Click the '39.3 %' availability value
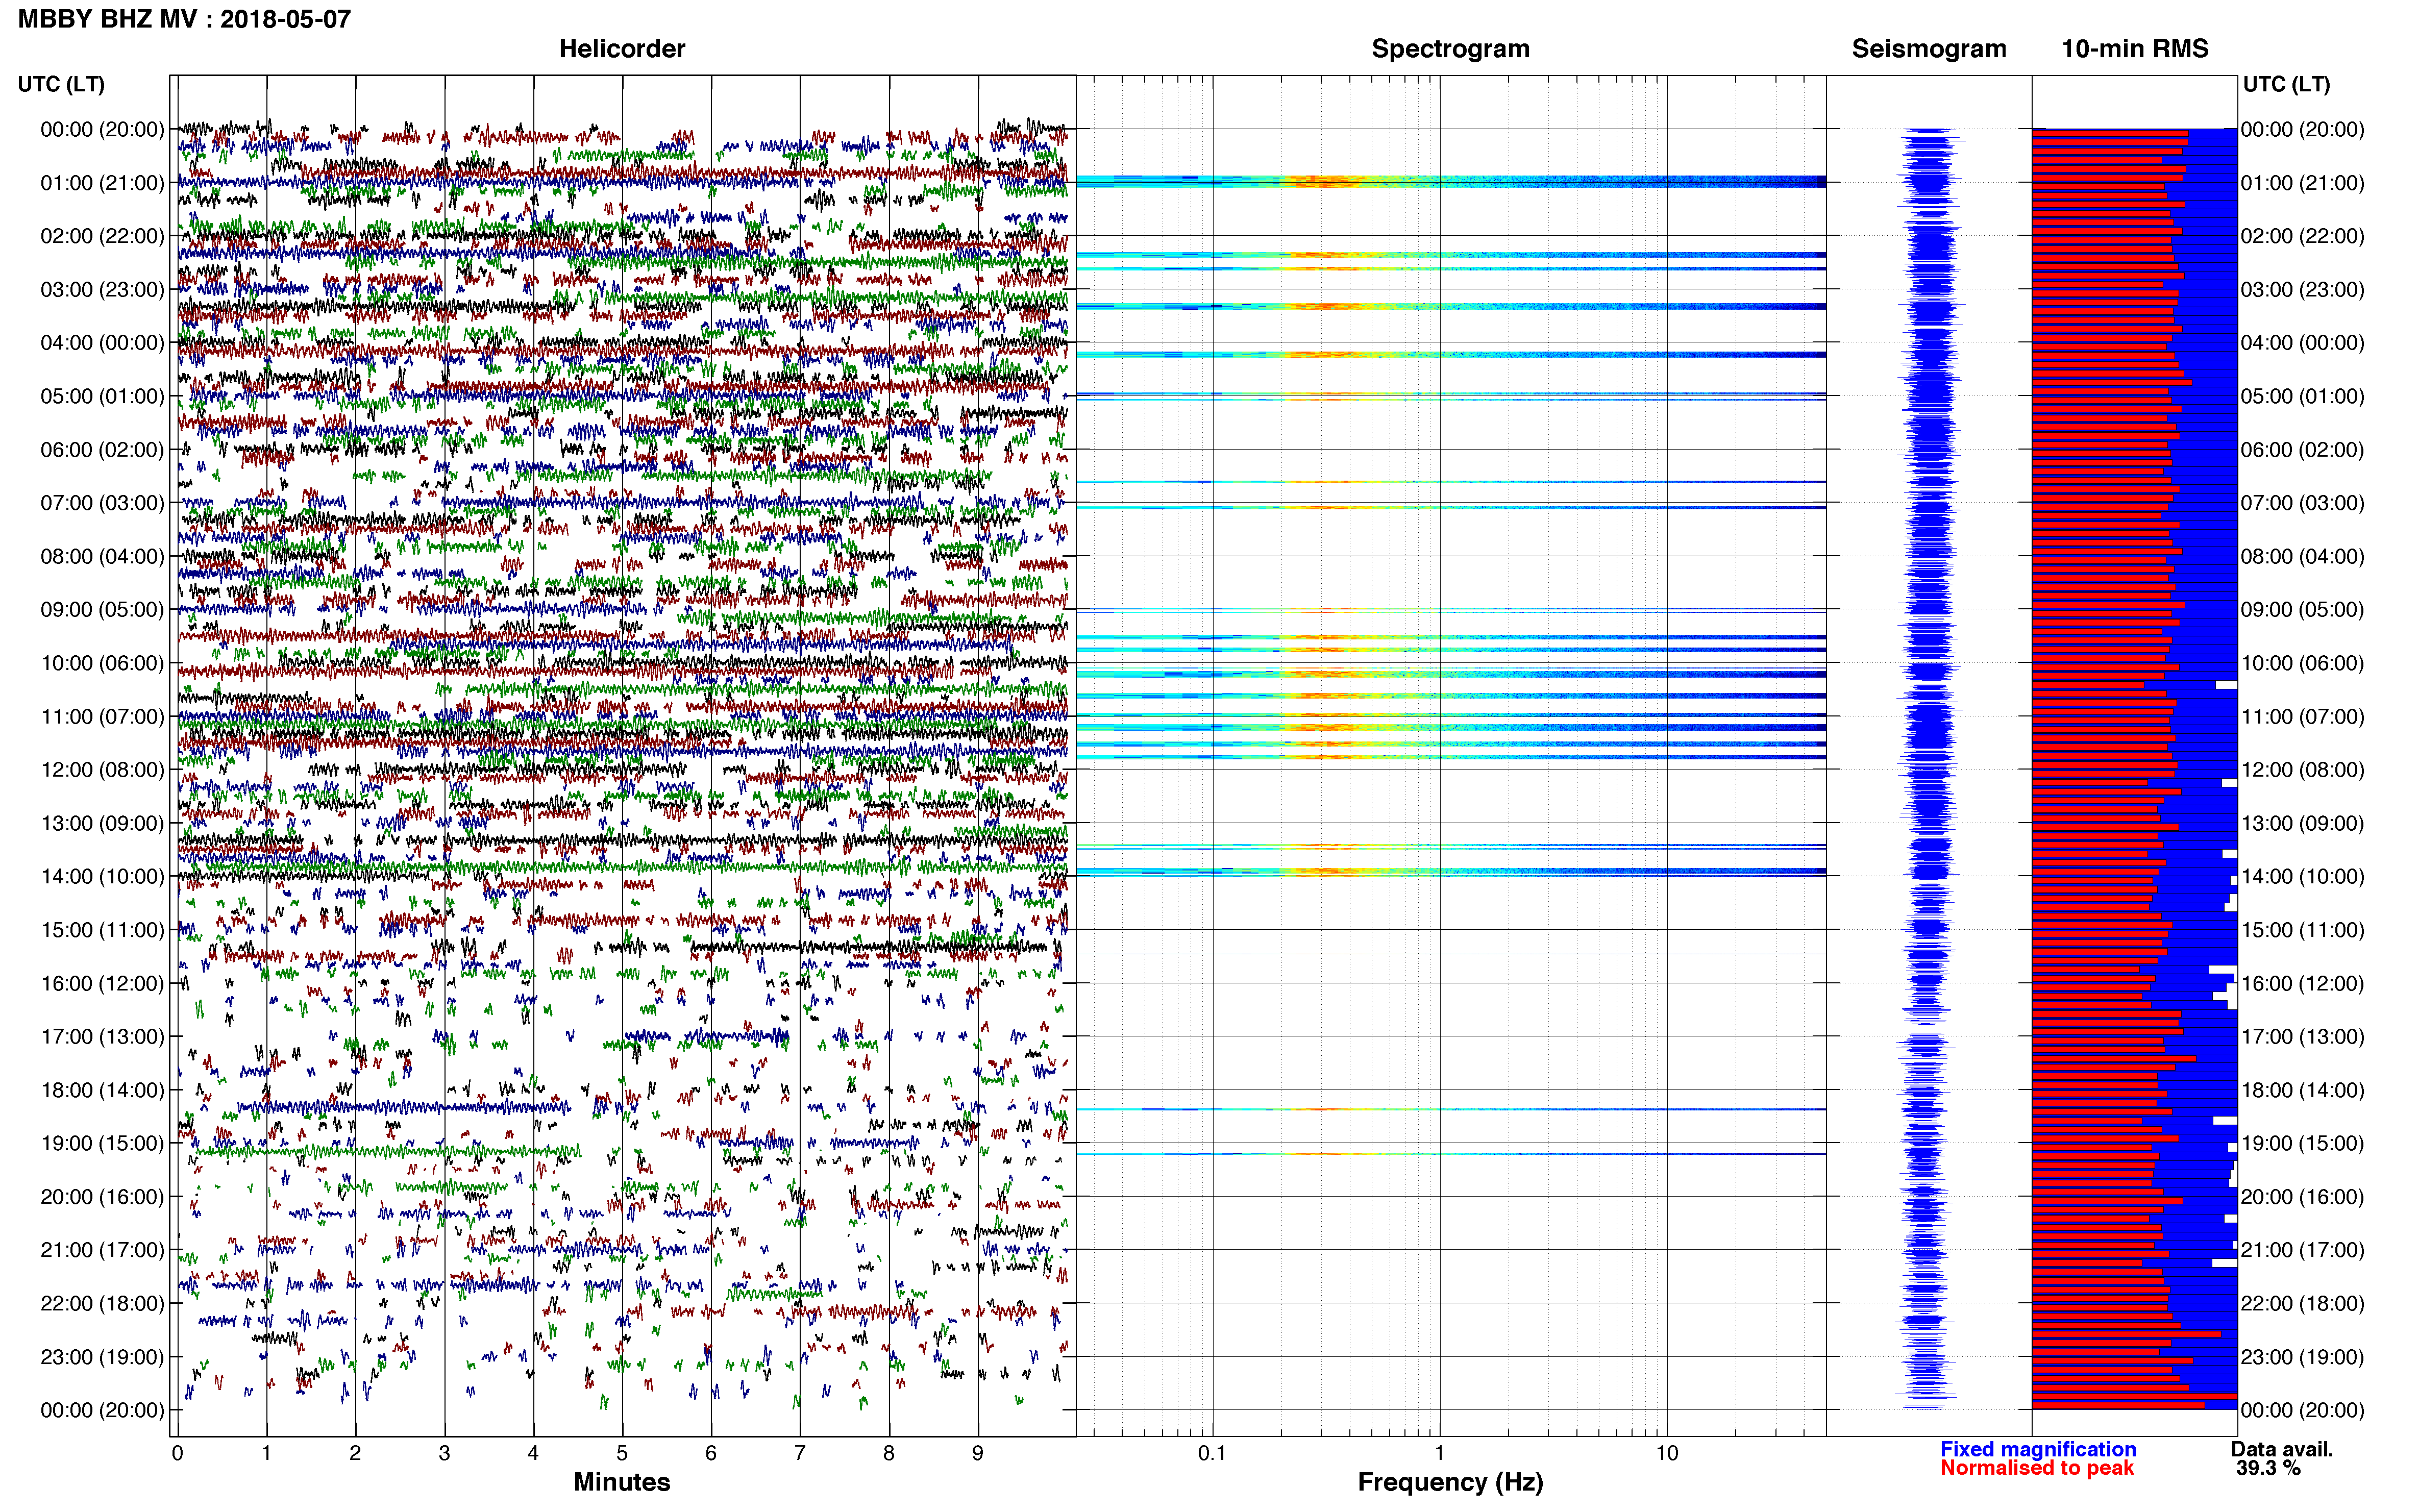This screenshot has width=2419, height=1512. pos(2268,1468)
